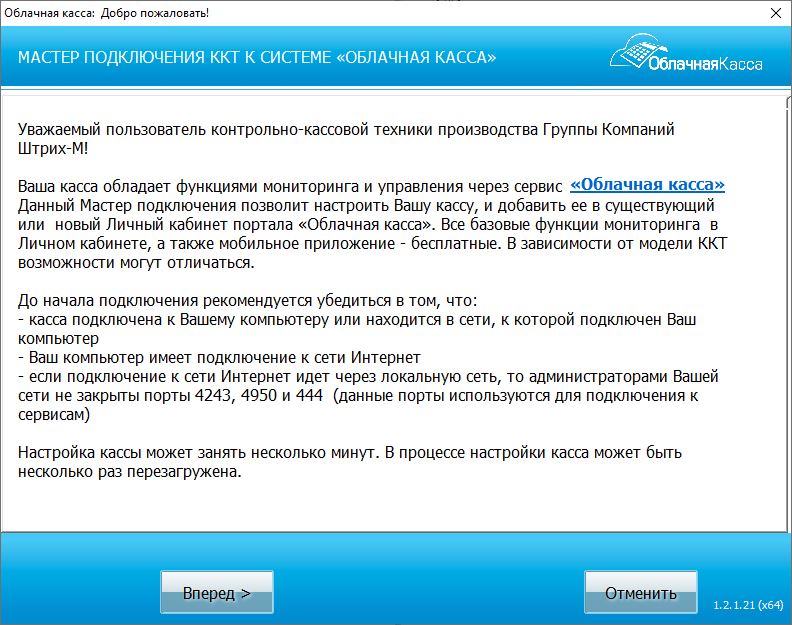This screenshot has width=792, height=625.
Task: Click the line До начала подключения рекомендуется
Action: pos(249,300)
